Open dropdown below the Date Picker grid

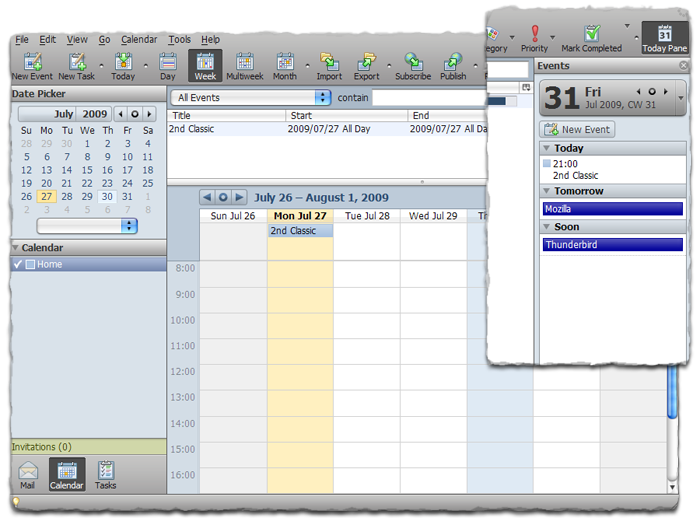pos(87,226)
